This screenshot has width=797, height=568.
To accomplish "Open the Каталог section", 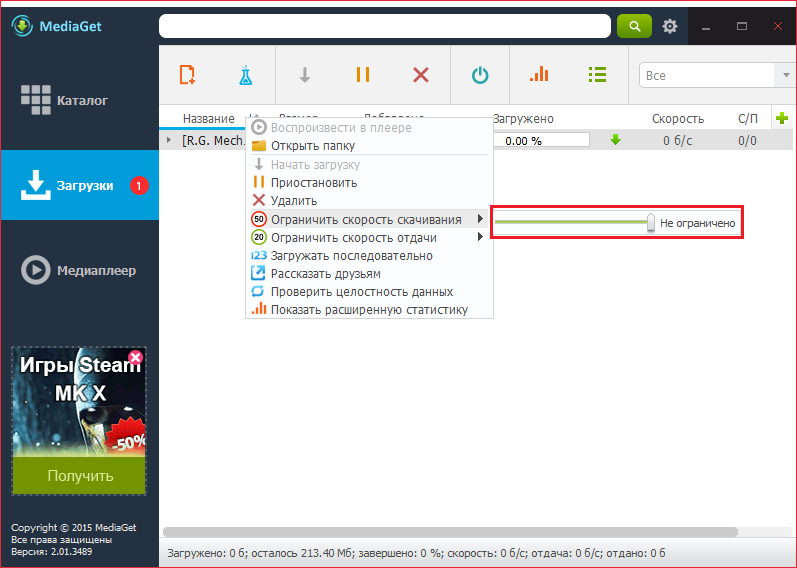I will click(x=80, y=100).
